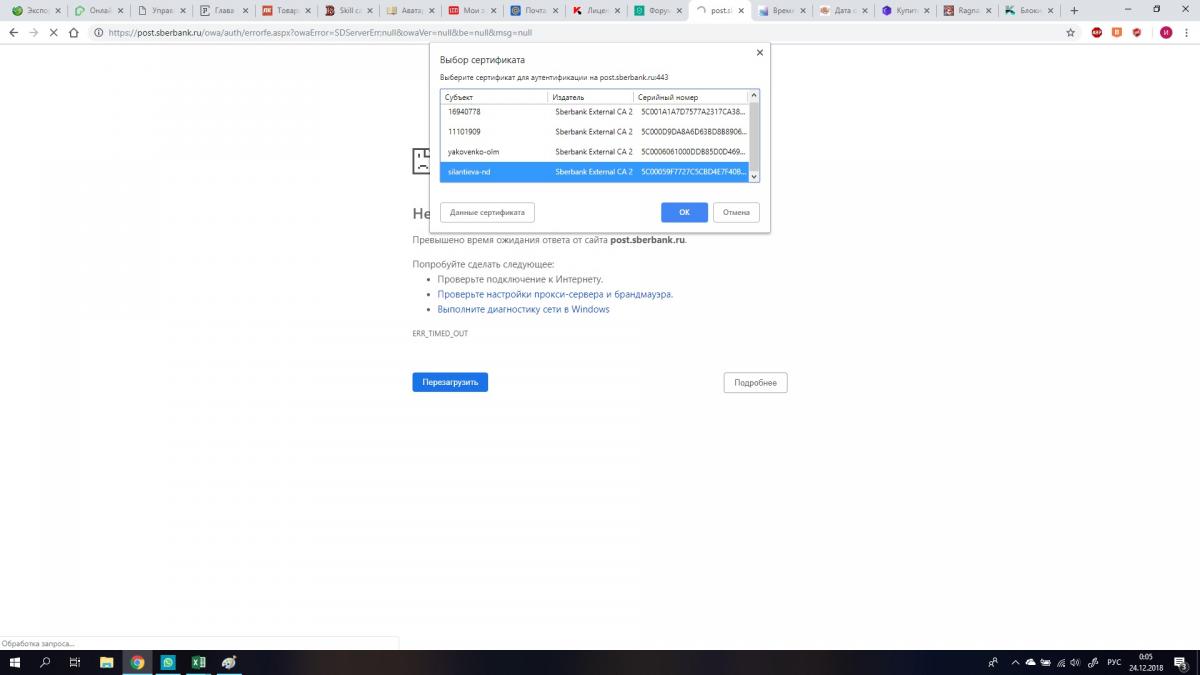The width and height of the screenshot is (1200, 675).
Task: Click Отмена to cancel certificate selection
Action: pos(736,212)
